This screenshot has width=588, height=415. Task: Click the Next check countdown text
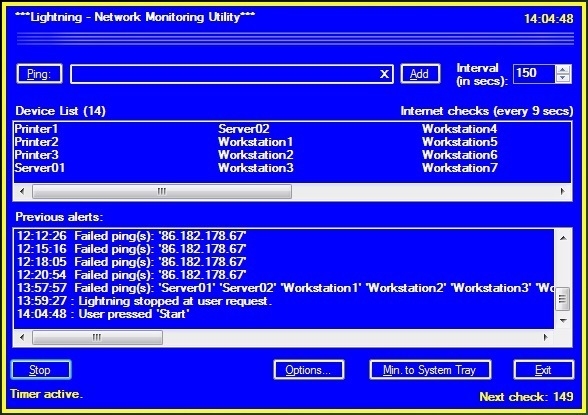tap(526, 397)
